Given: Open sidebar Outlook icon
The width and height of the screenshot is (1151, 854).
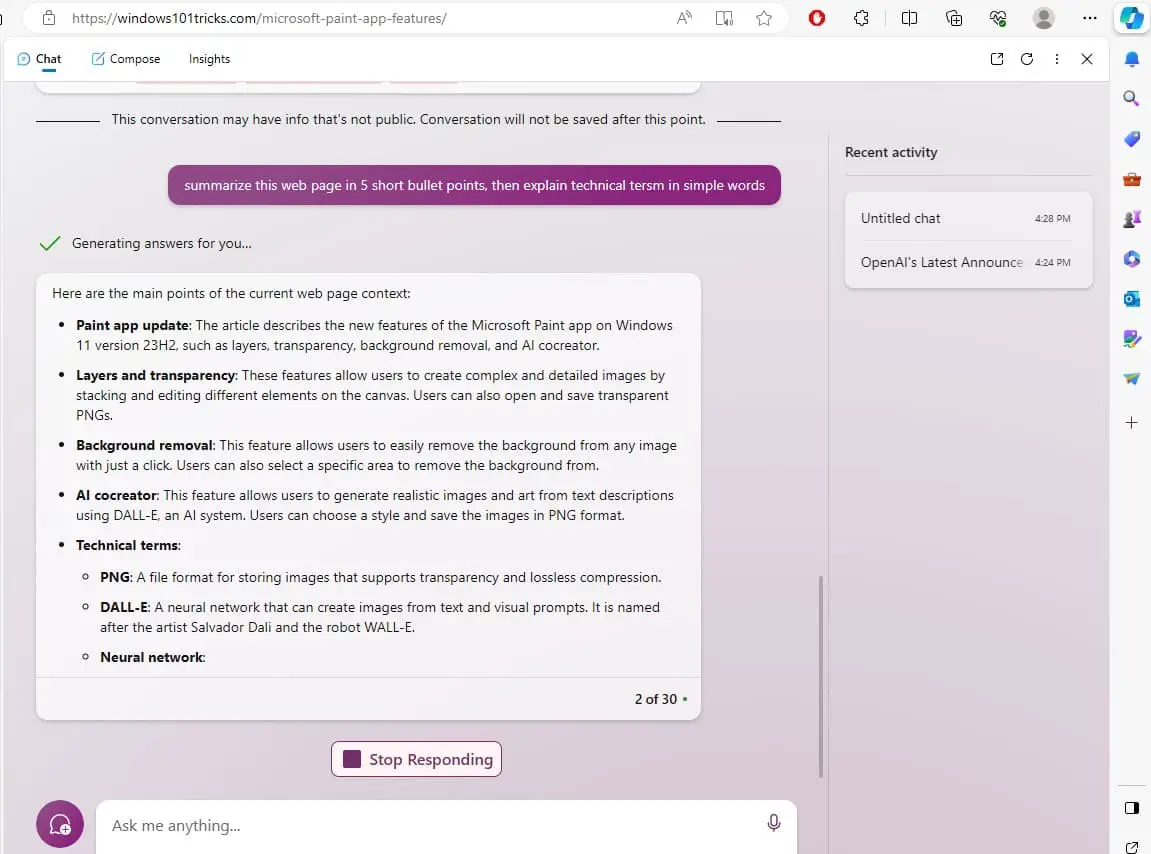Looking at the screenshot, I should [x=1131, y=299].
